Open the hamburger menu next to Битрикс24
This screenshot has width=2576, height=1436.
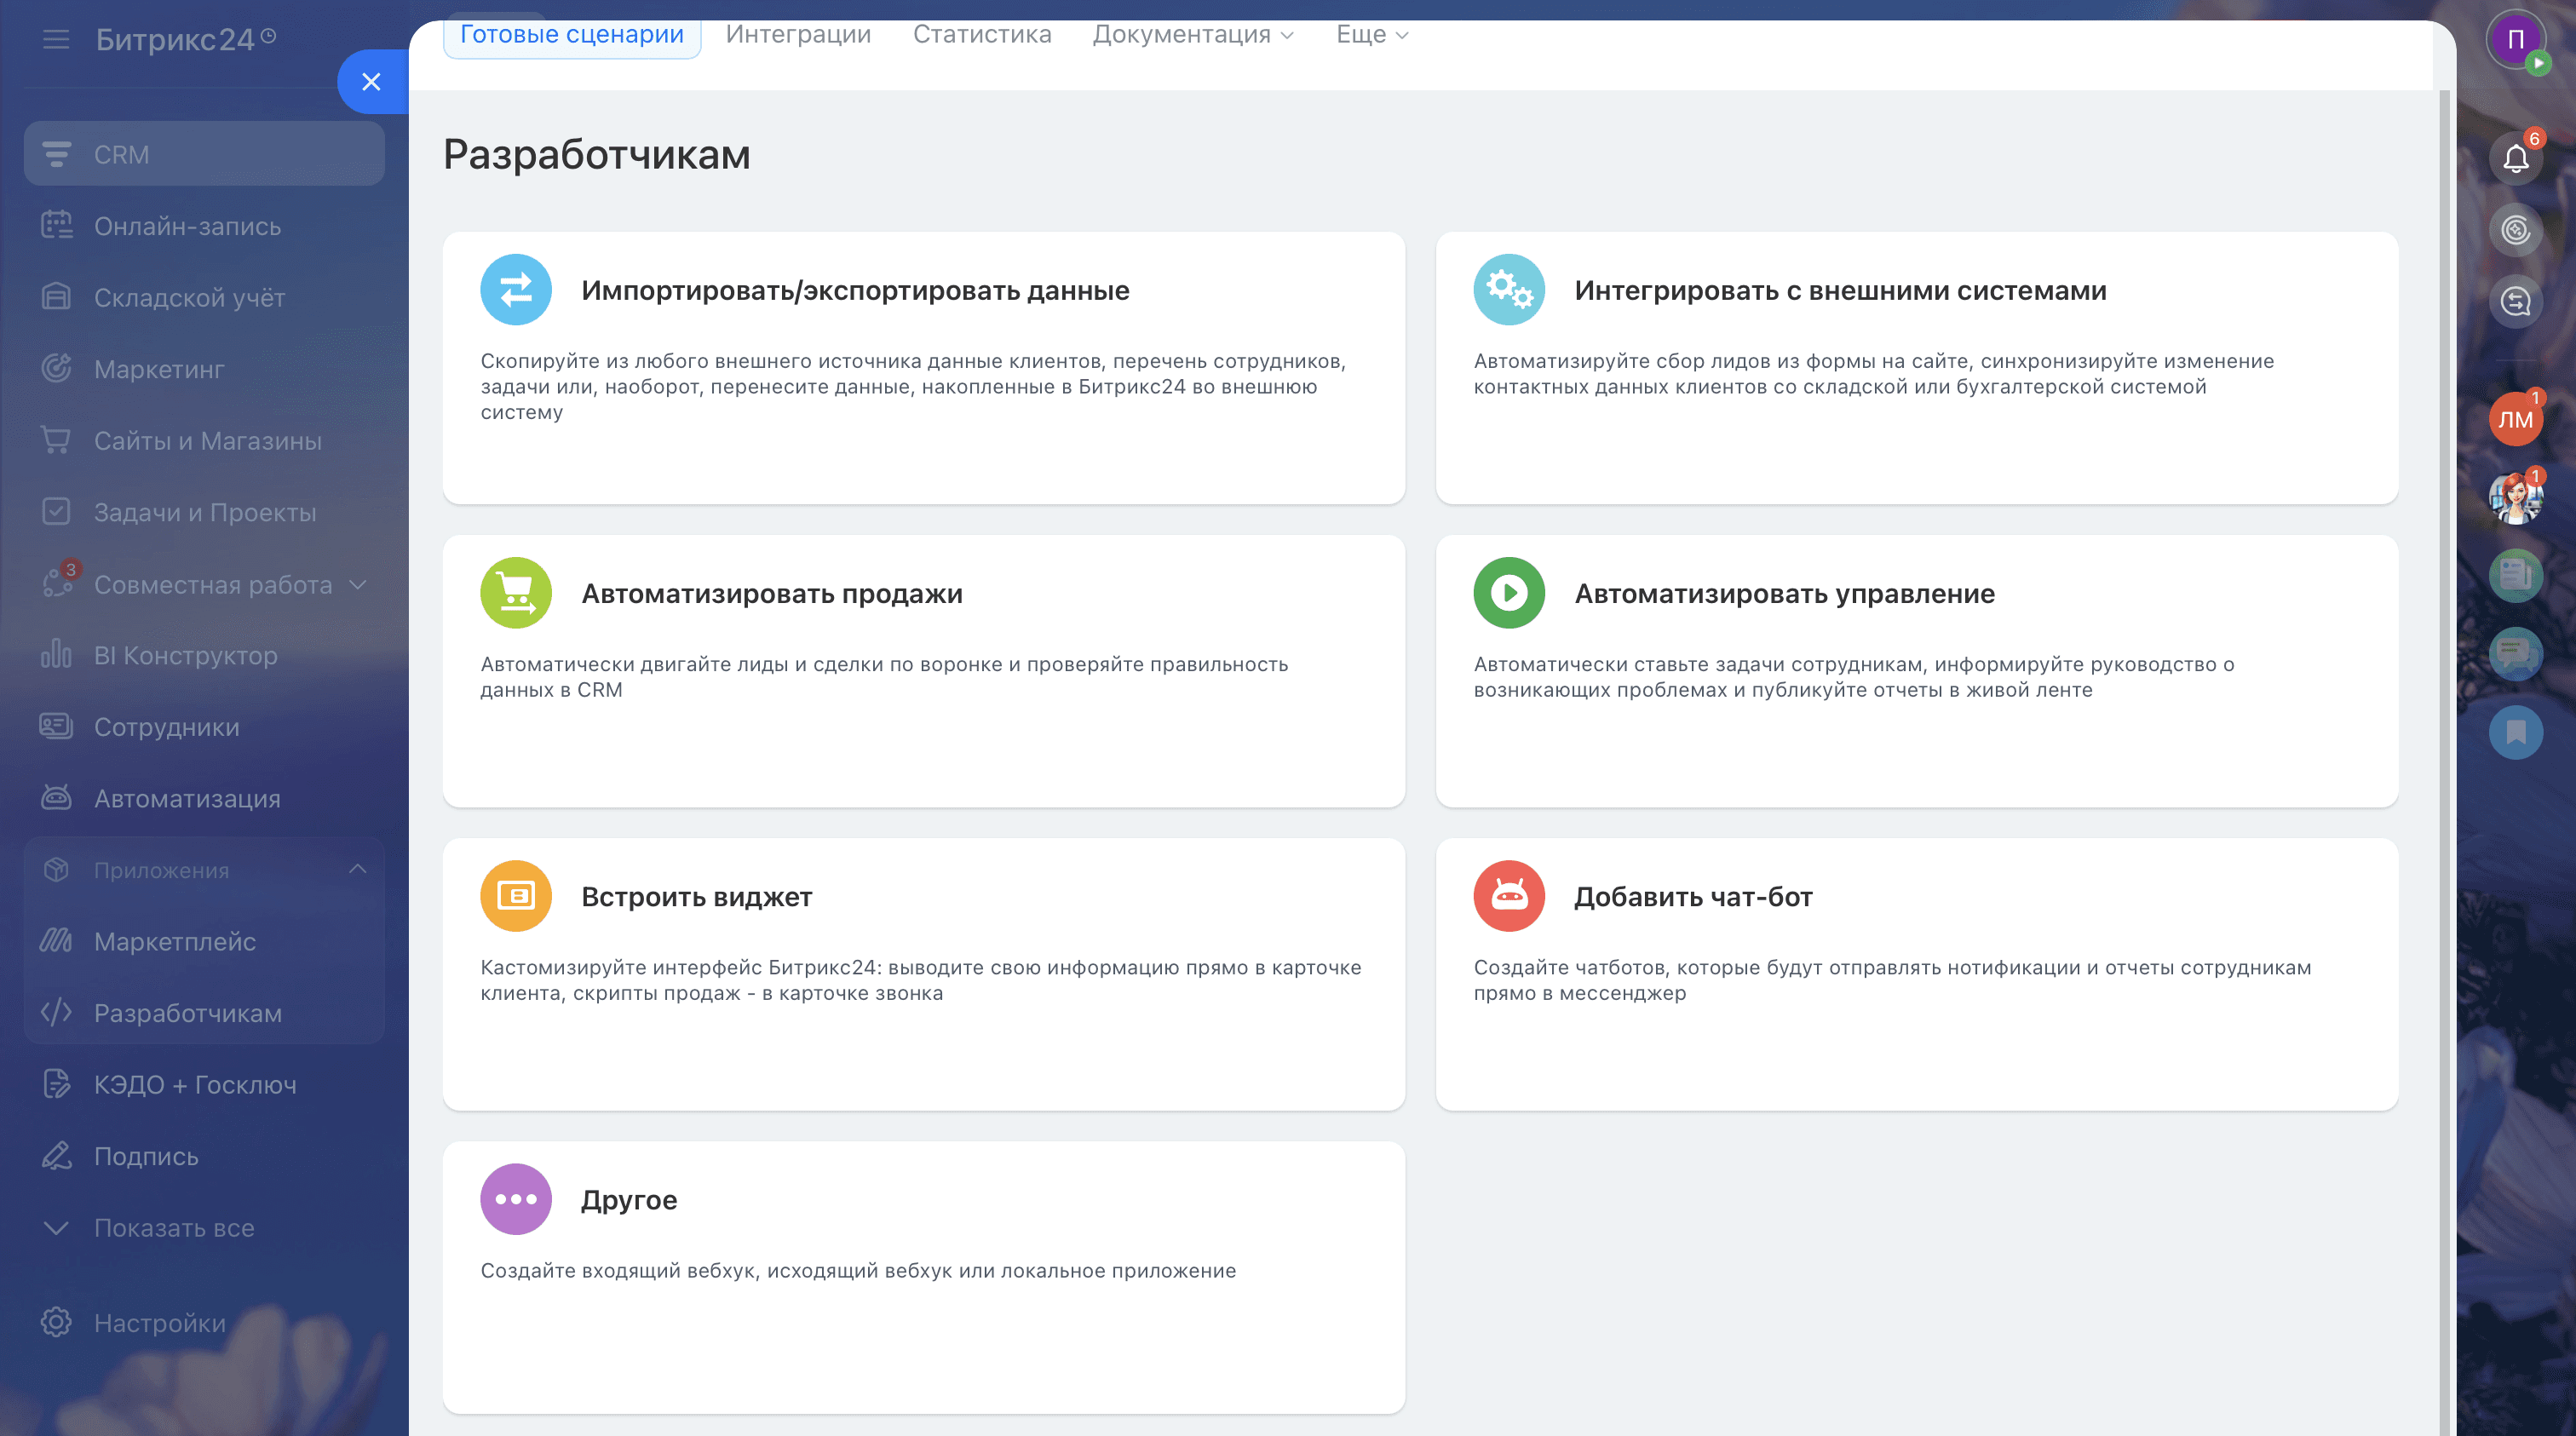56,39
